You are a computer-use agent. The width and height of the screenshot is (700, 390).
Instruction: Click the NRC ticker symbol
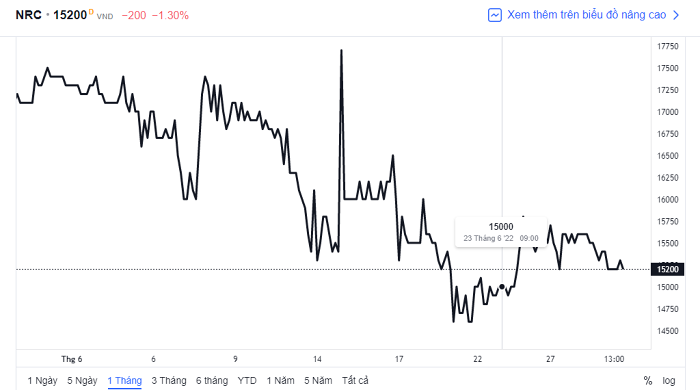29,15
